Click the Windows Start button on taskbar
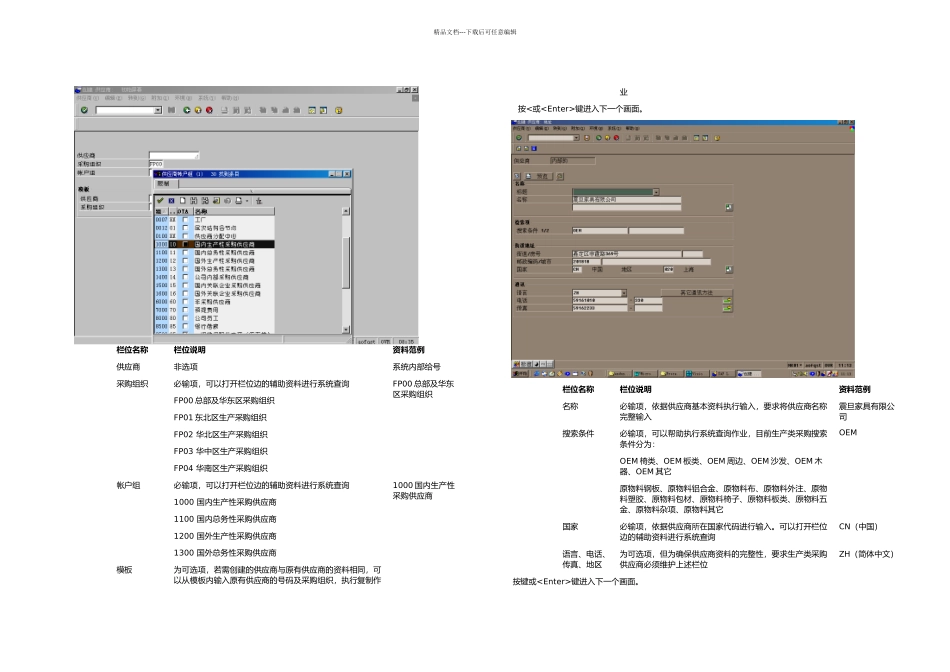Viewport: 950px width, 672px height. point(520,374)
